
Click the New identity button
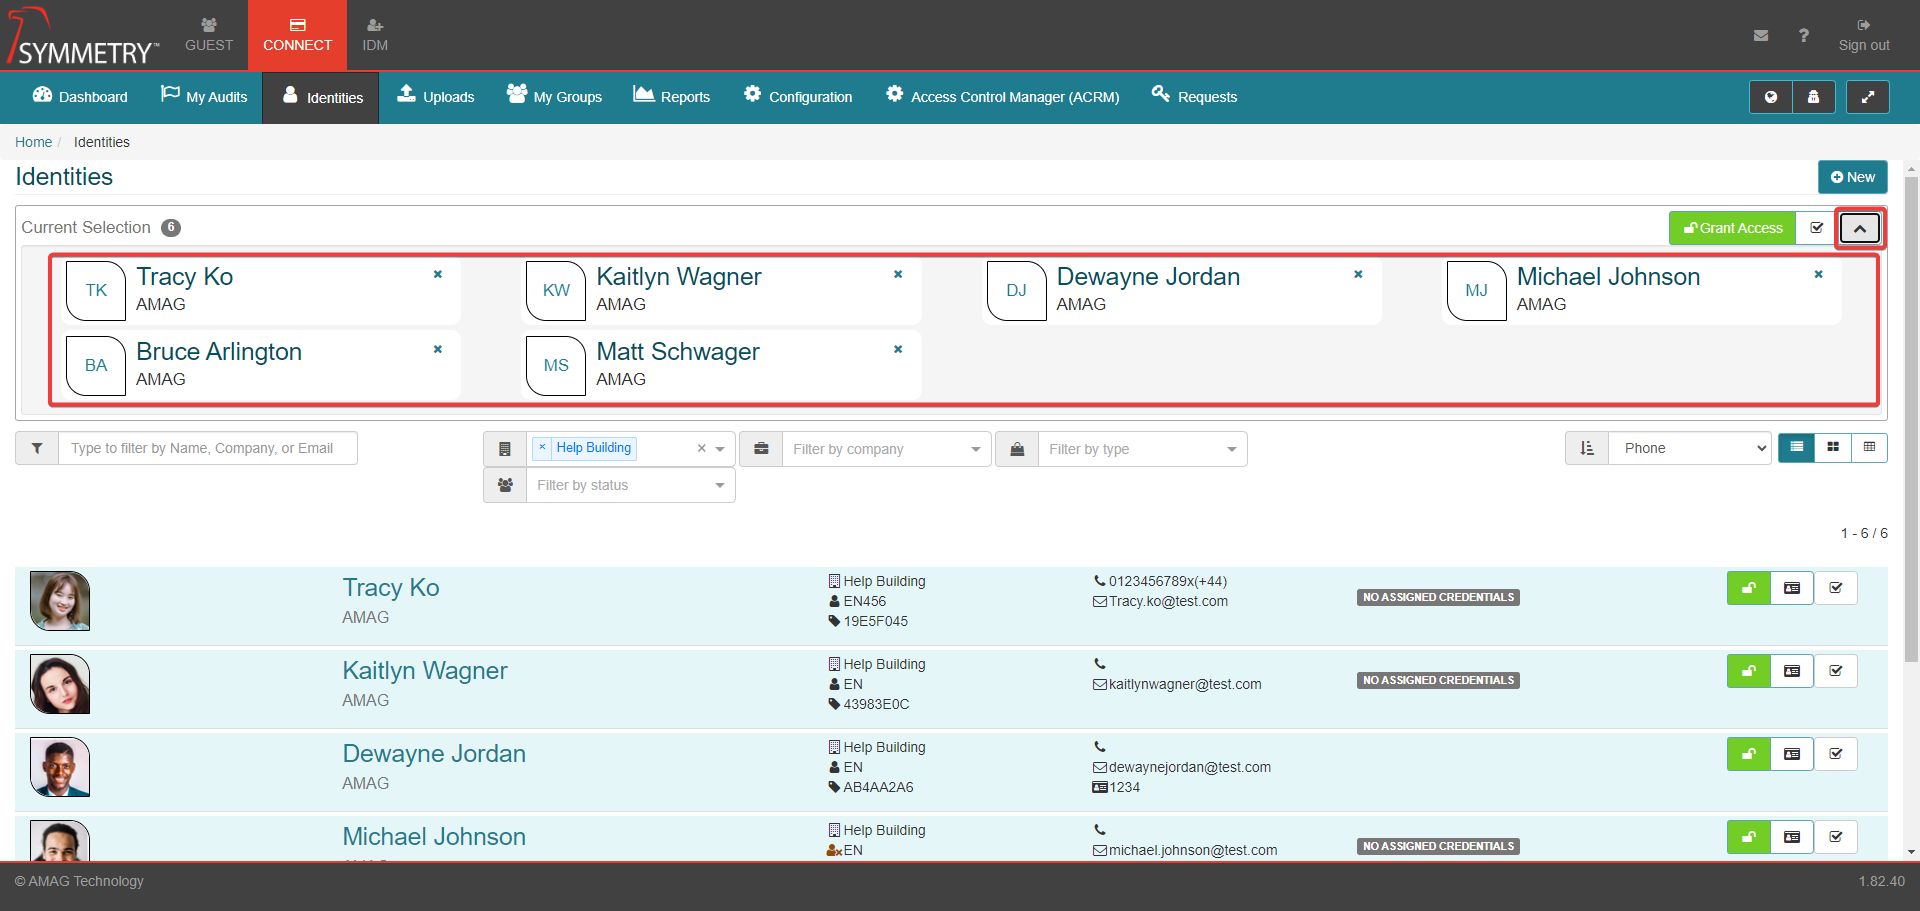coord(1853,177)
